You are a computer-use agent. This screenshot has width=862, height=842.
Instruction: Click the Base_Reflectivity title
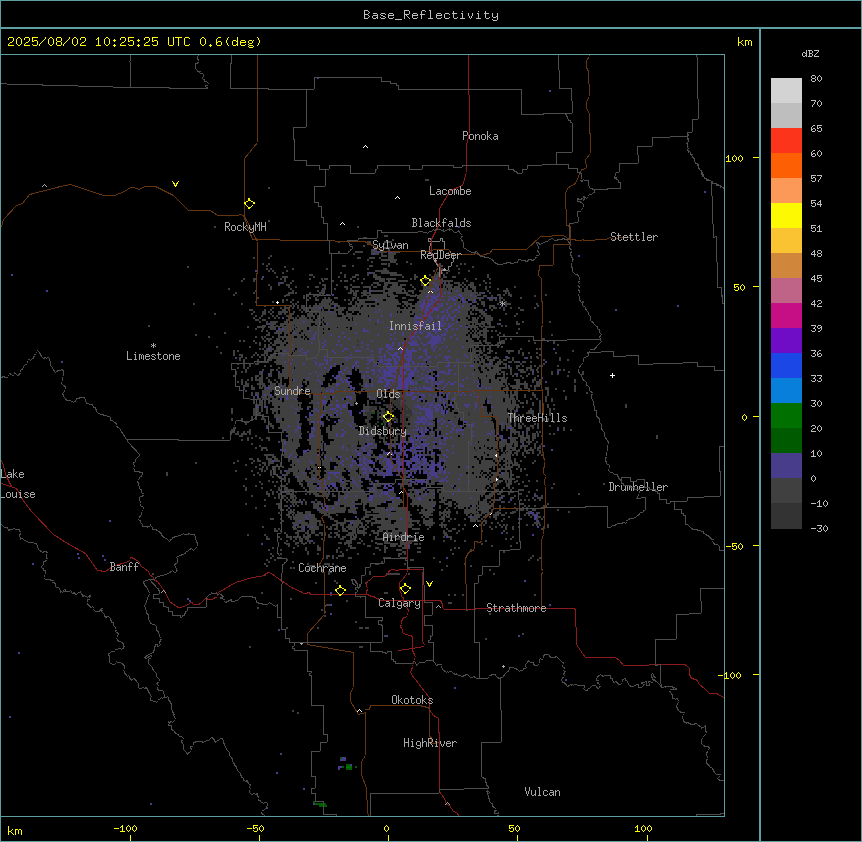(431, 15)
